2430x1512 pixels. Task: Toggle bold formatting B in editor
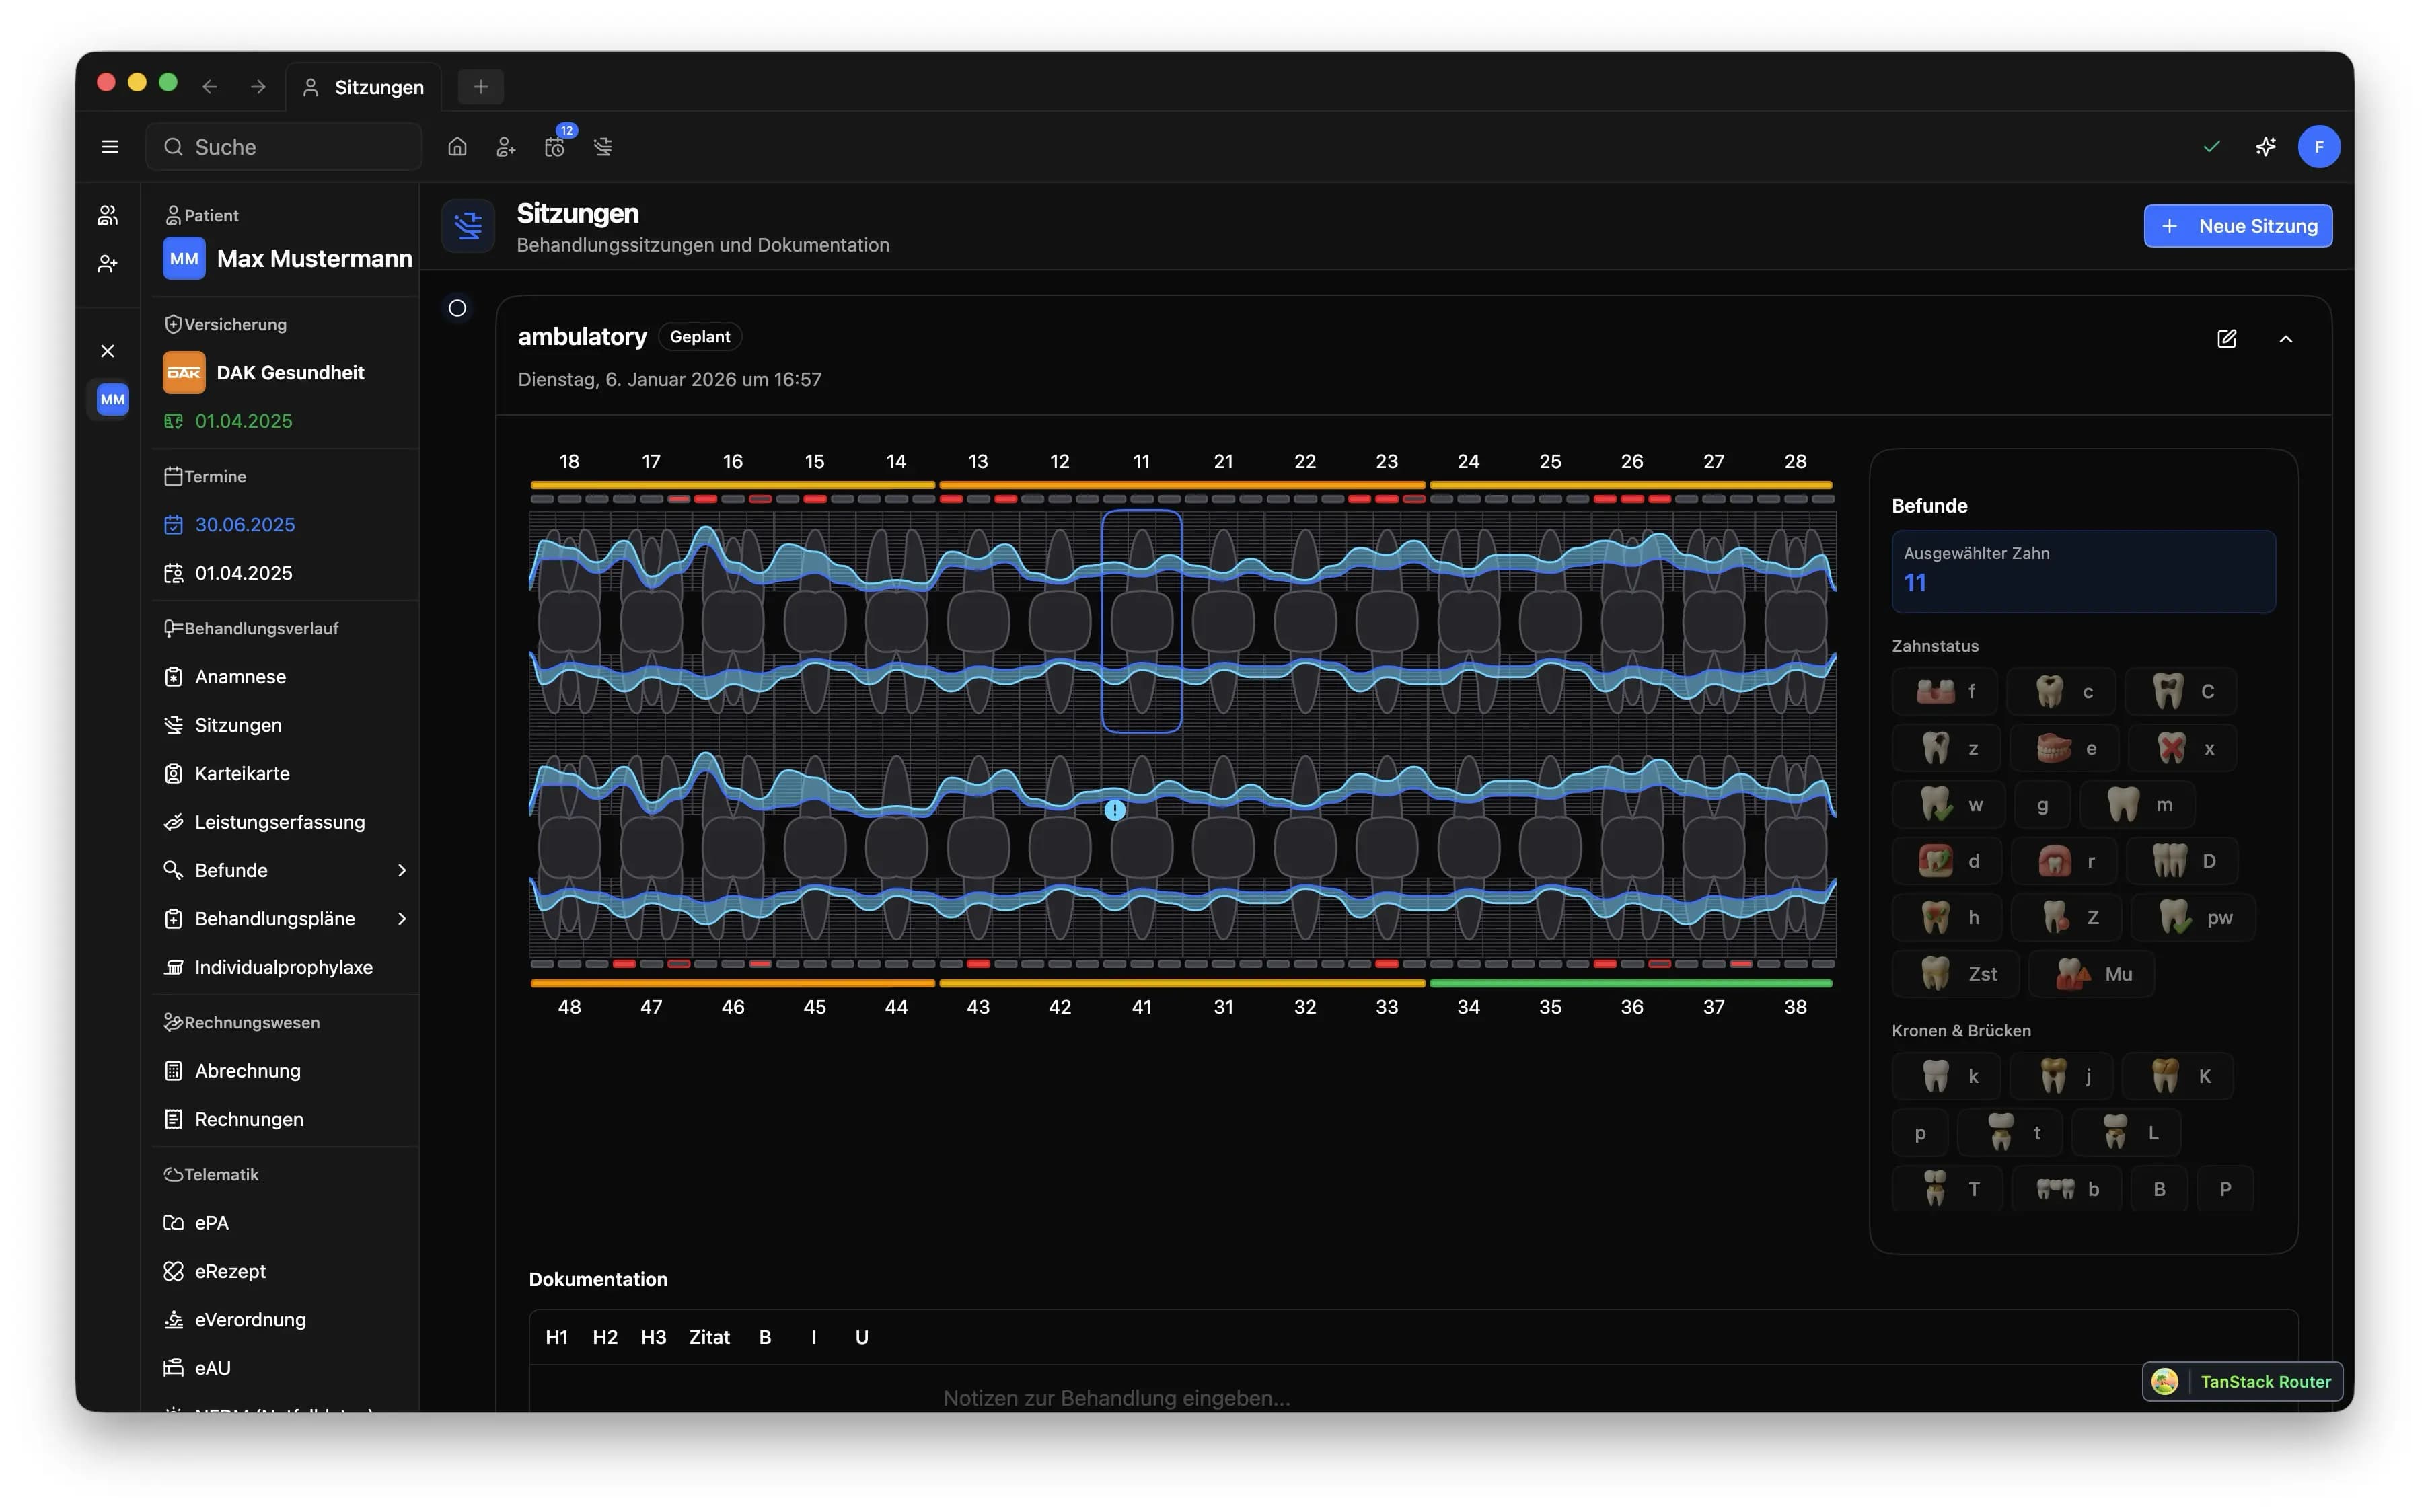coord(765,1337)
